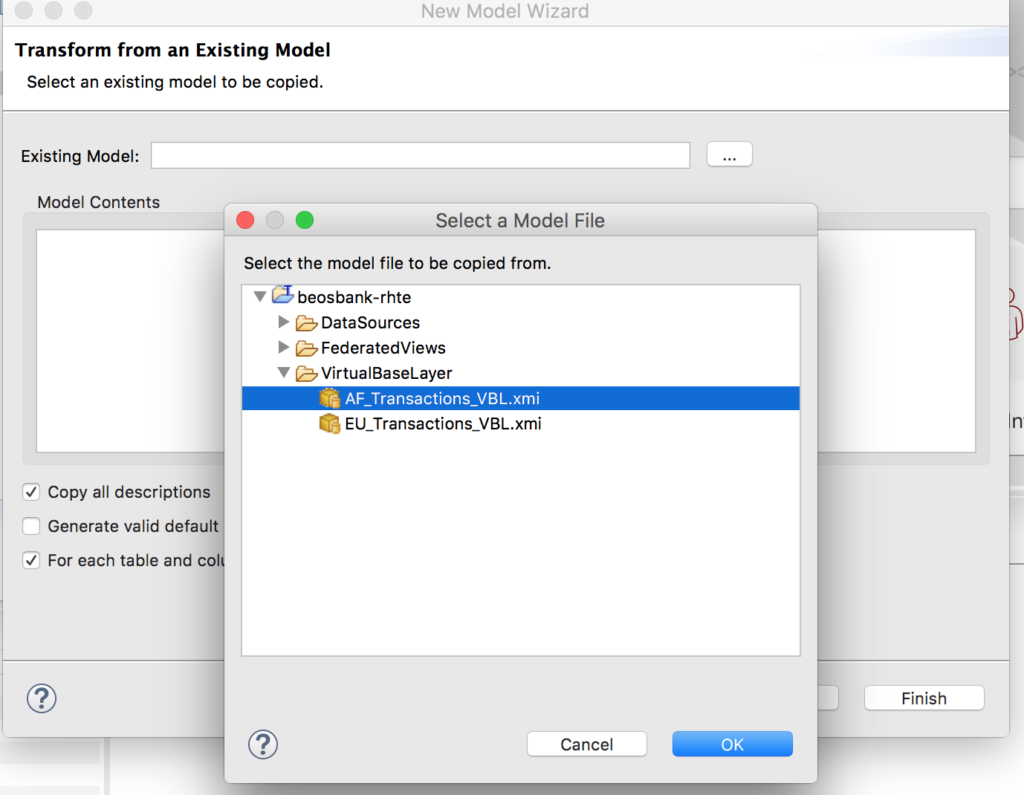Click the VirtualBaseLayer folder icon
The image size is (1024, 795).
point(307,373)
